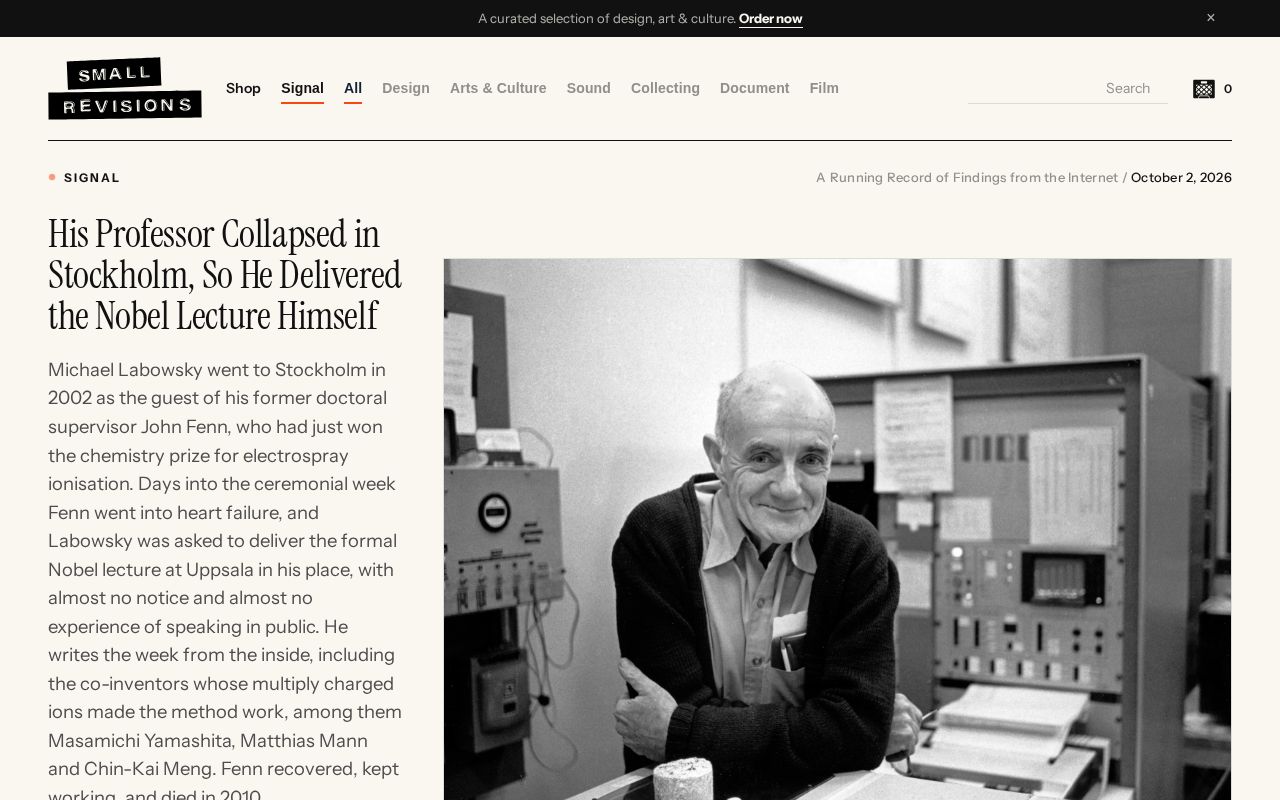1280x800 pixels.
Task: Click the cart count number 0
Action: coord(1228,89)
